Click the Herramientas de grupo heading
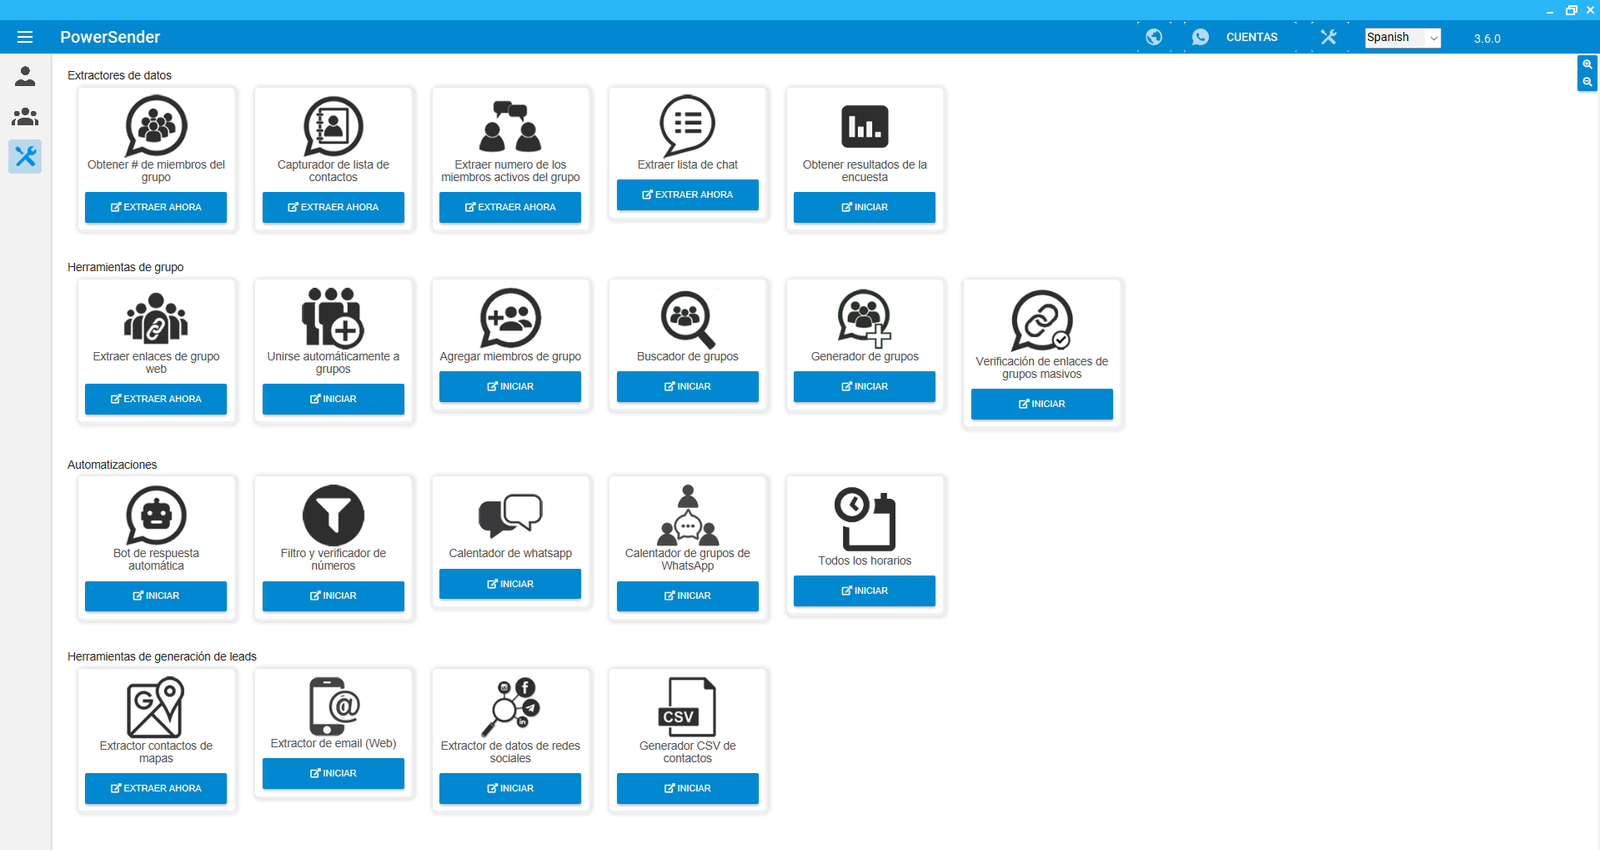This screenshot has width=1600, height=850. 125,267
